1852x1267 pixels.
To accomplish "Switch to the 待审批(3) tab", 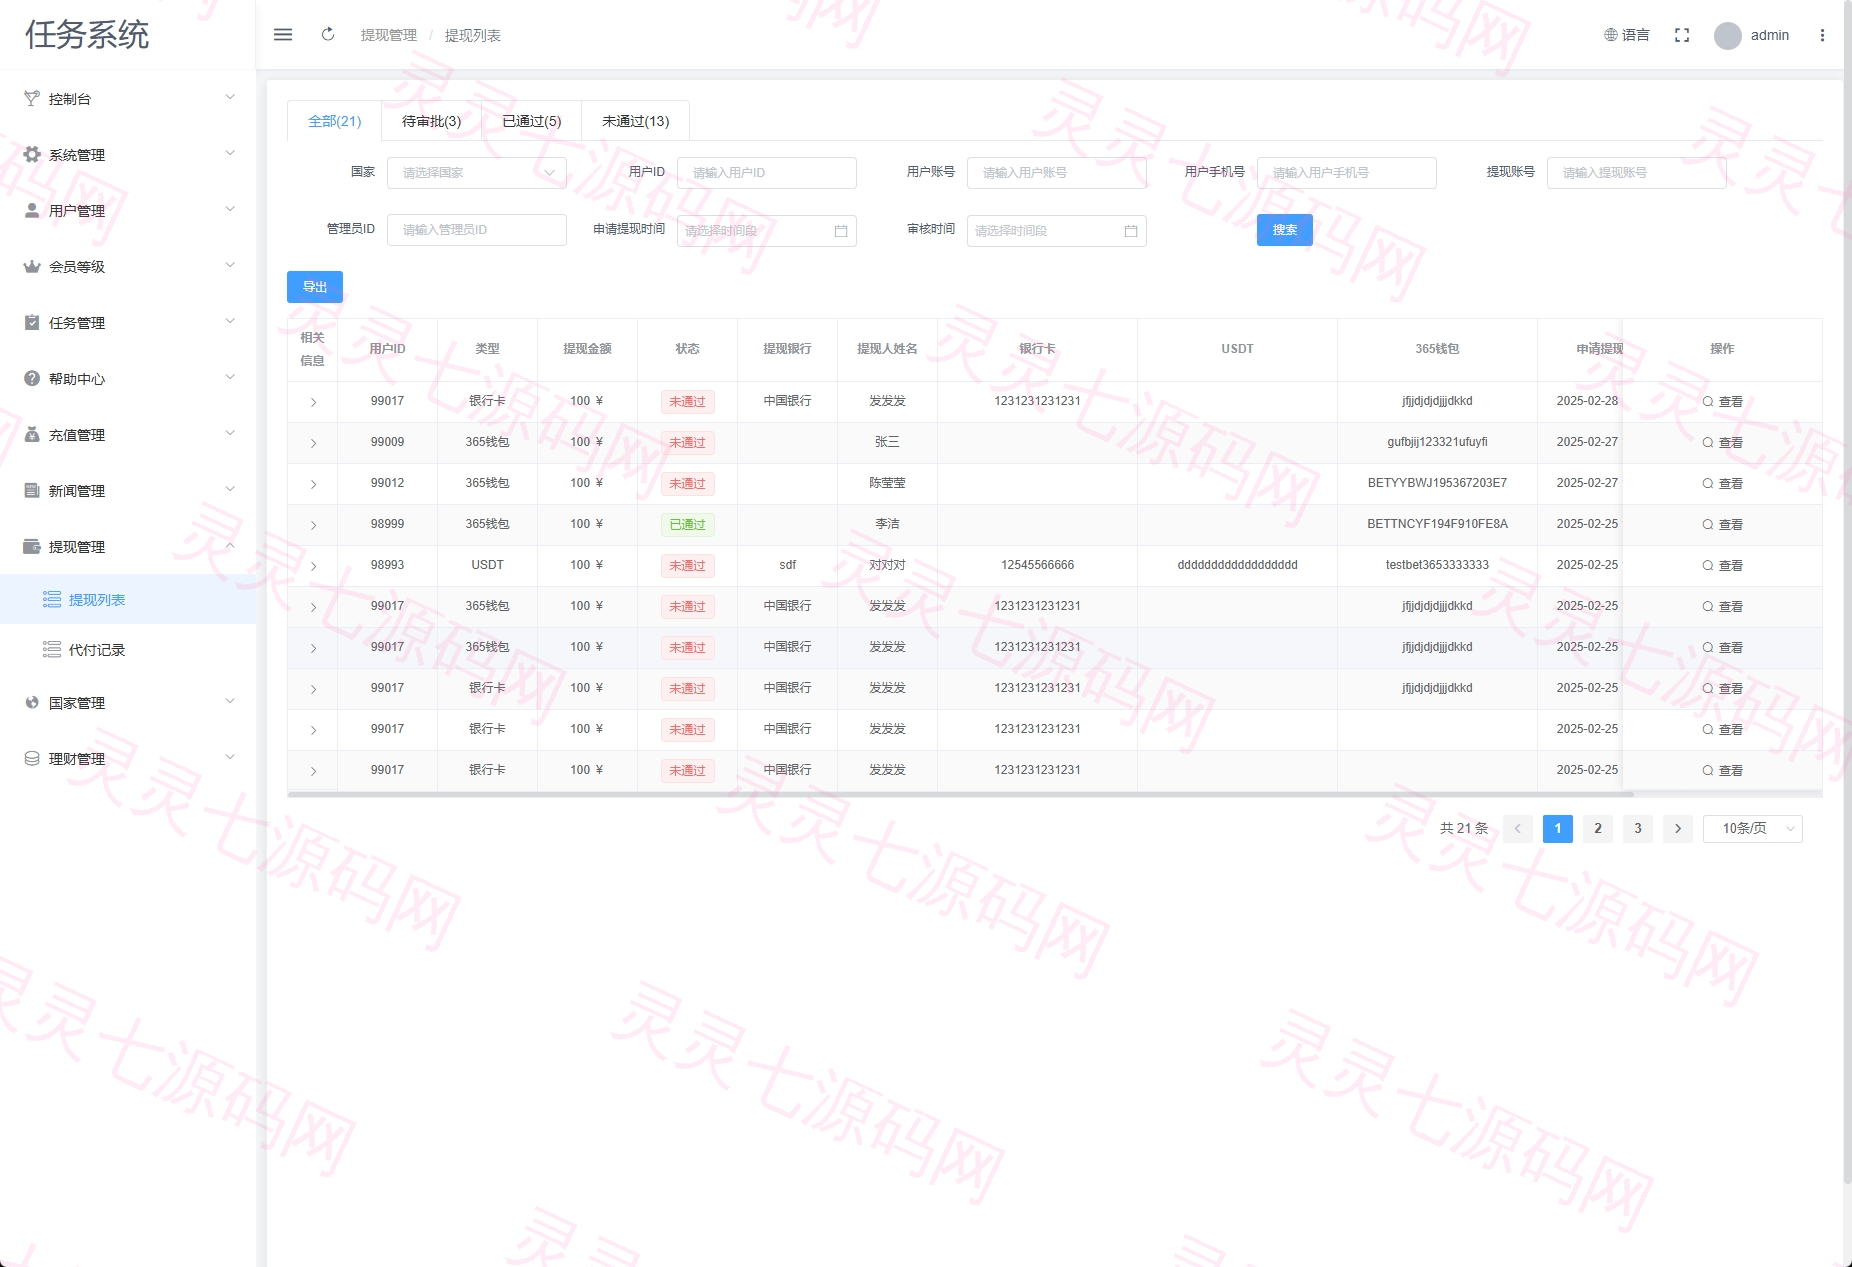I will (x=432, y=121).
